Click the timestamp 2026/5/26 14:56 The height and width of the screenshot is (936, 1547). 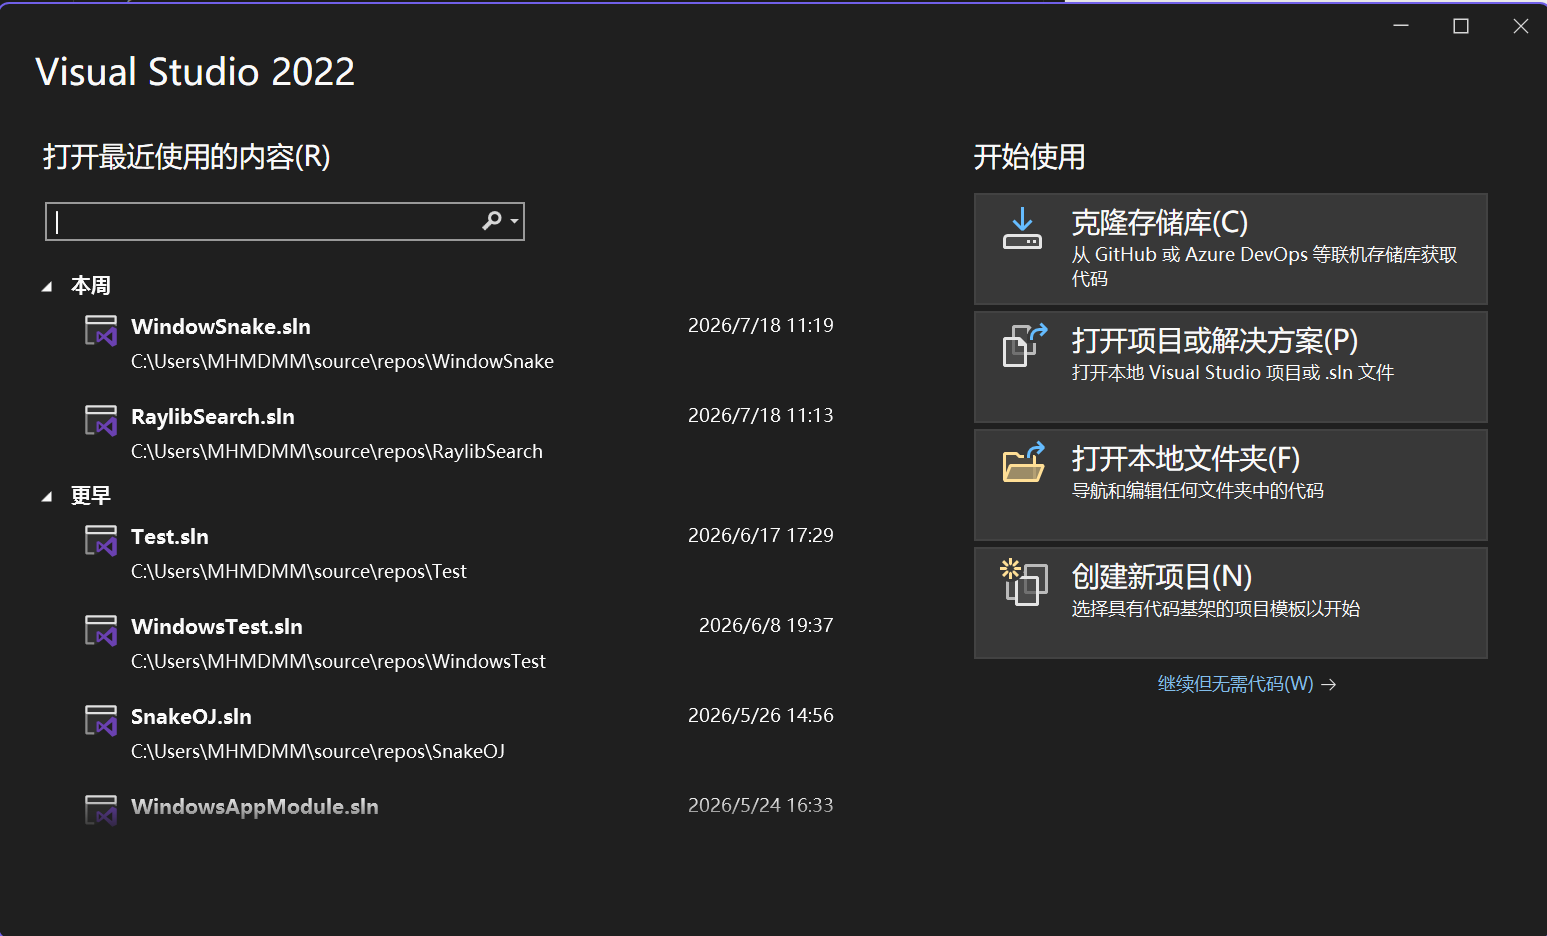[761, 715]
